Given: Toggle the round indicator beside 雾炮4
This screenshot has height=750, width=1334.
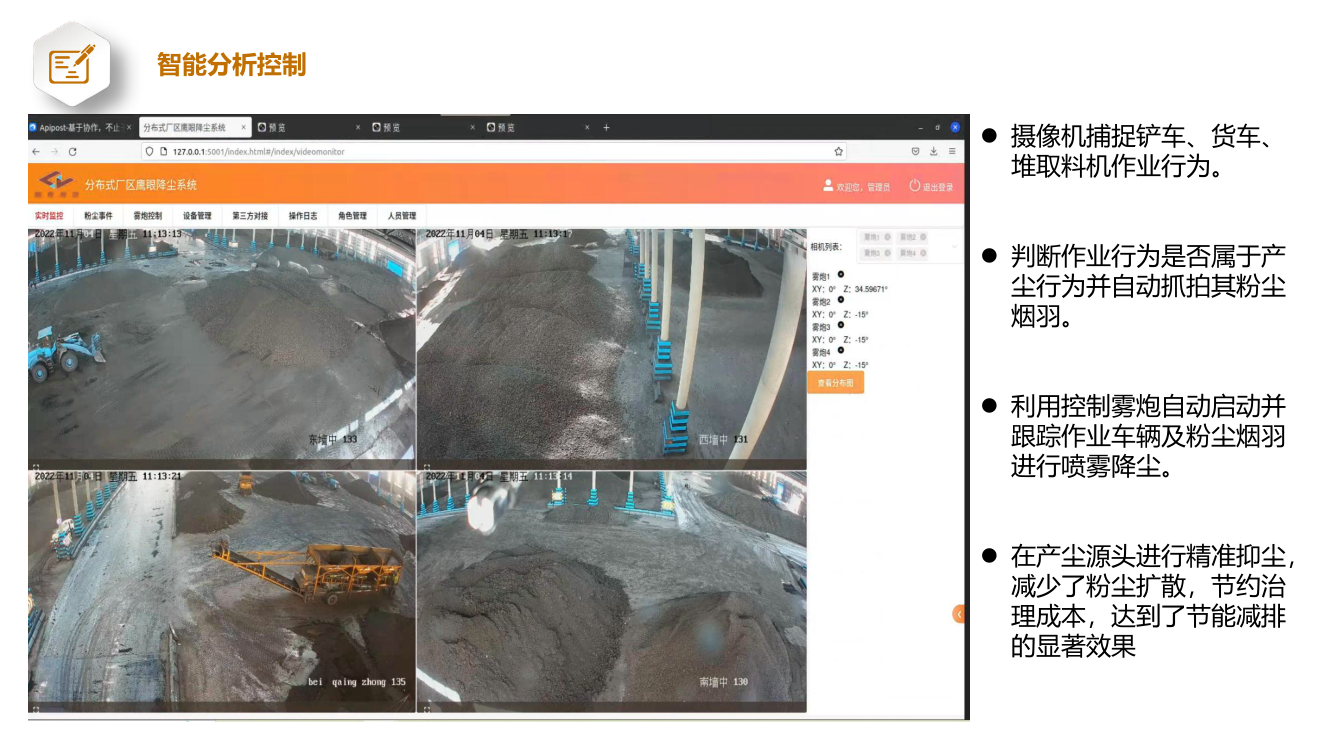Looking at the screenshot, I should (841, 350).
